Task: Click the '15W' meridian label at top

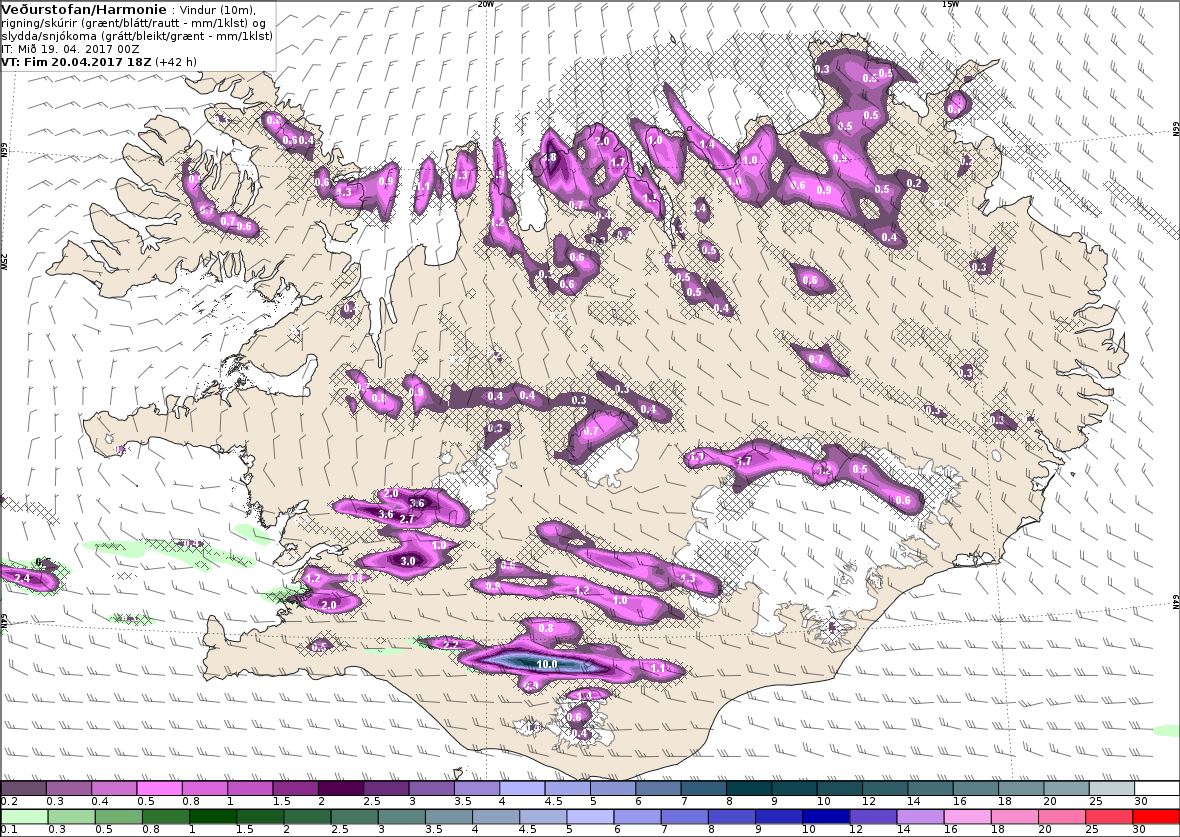Action: (950, 4)
